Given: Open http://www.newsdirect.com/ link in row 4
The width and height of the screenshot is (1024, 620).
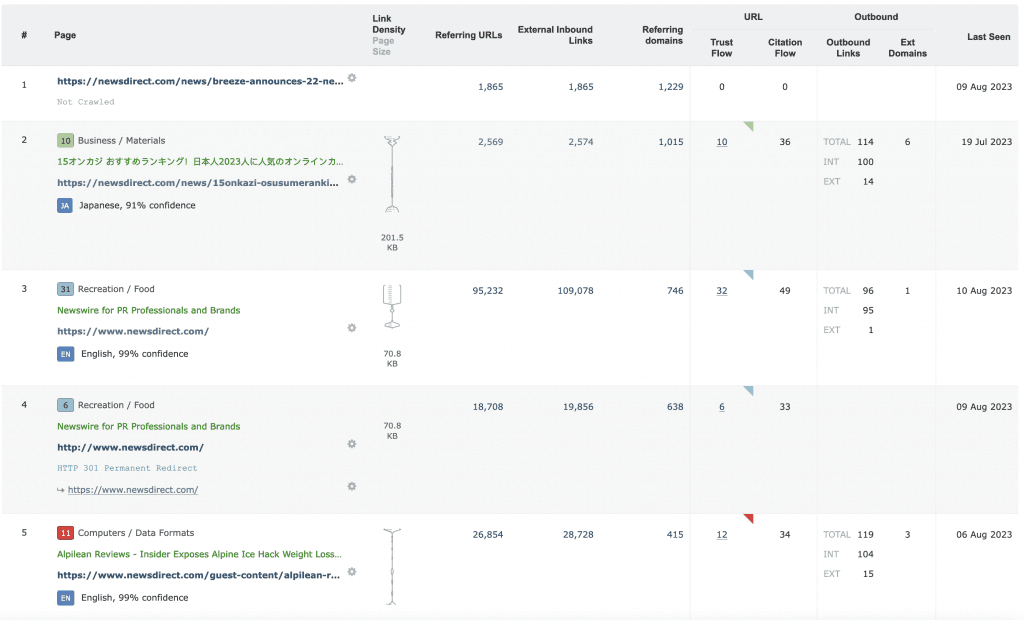Looking at the screenshot, I should (130, 448).
